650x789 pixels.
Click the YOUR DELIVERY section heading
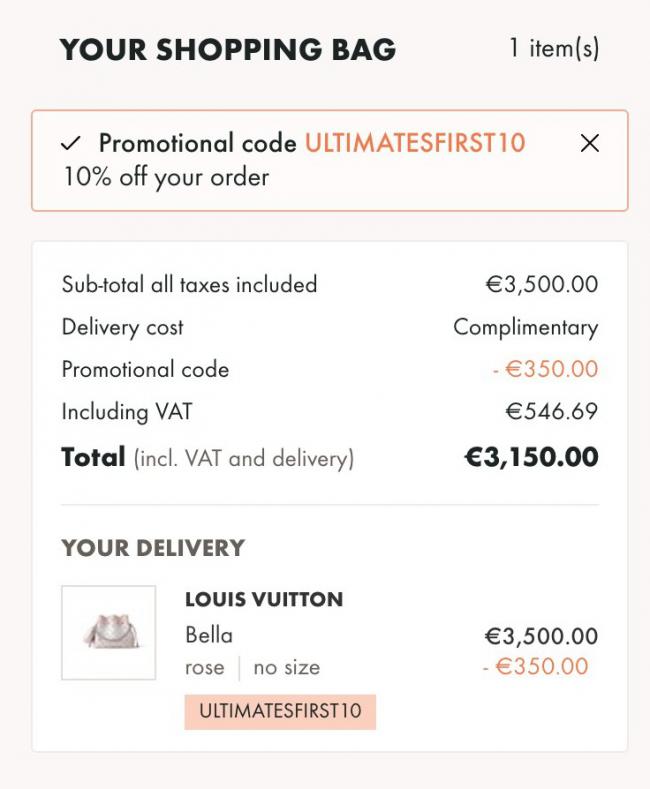point(153,548)
